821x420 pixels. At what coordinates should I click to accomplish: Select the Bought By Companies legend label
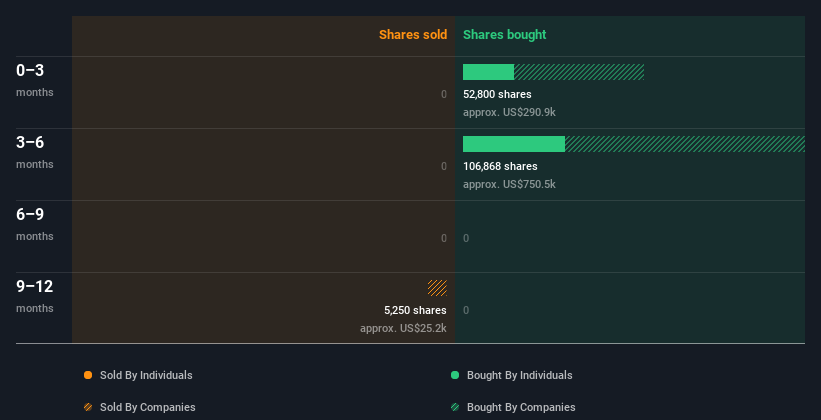521,407
